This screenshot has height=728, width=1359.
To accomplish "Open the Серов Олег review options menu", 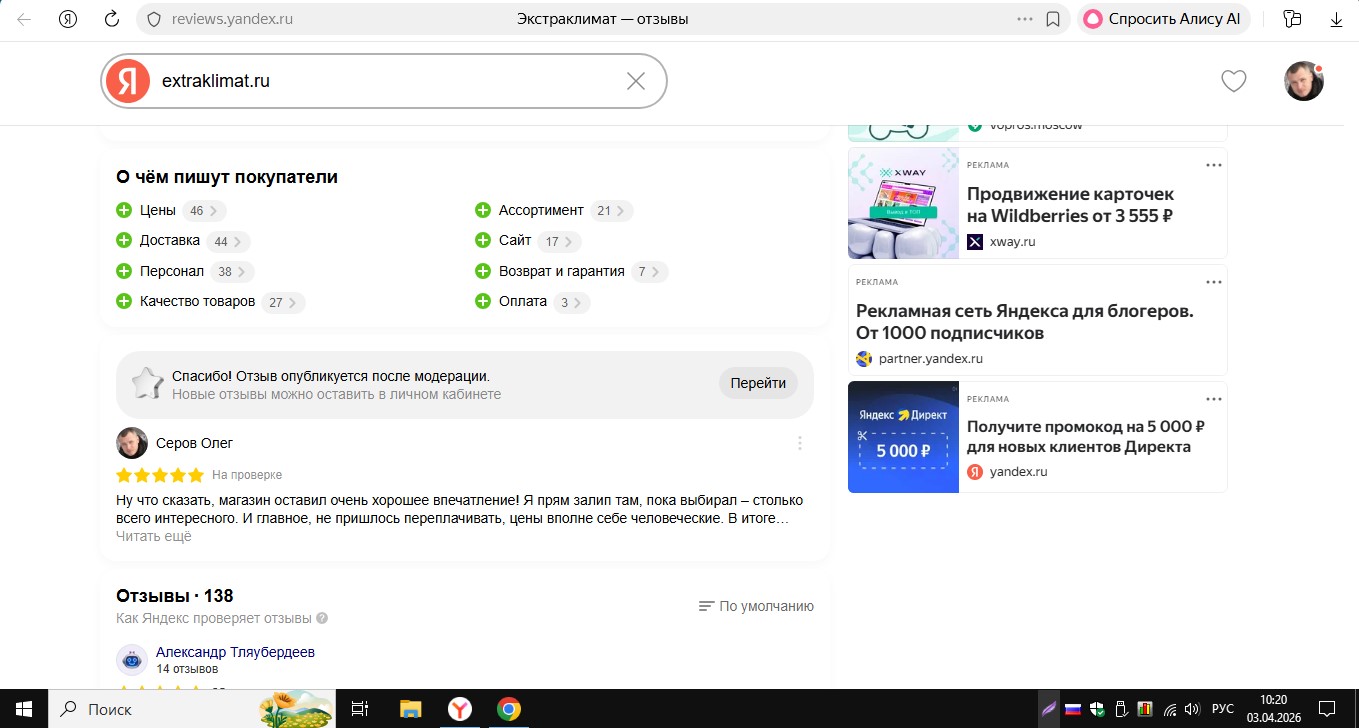I will click(x=799, y=443).
